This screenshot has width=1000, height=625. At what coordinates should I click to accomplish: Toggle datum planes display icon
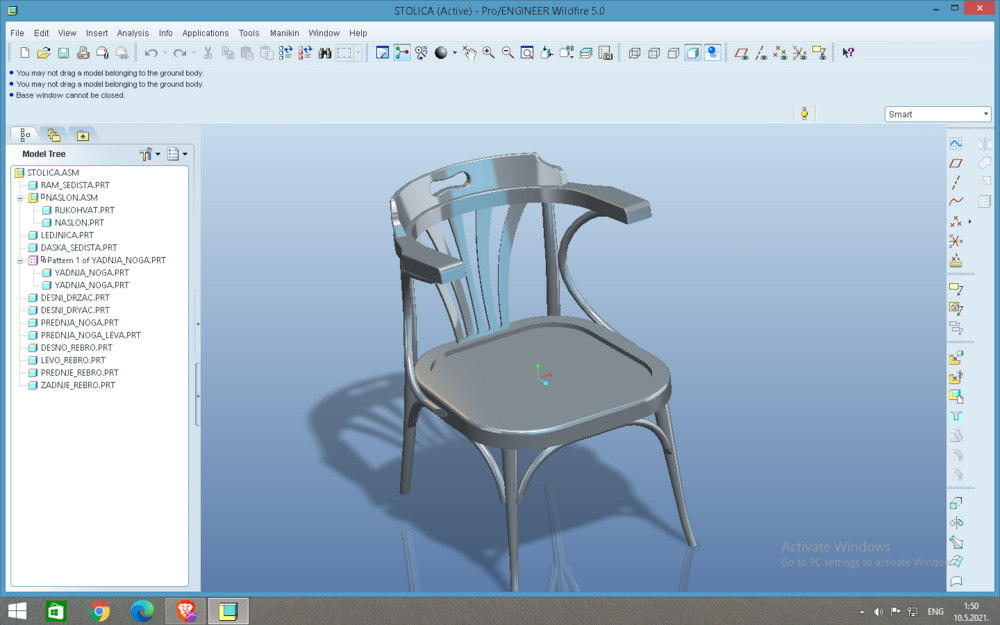coord(741,53)
